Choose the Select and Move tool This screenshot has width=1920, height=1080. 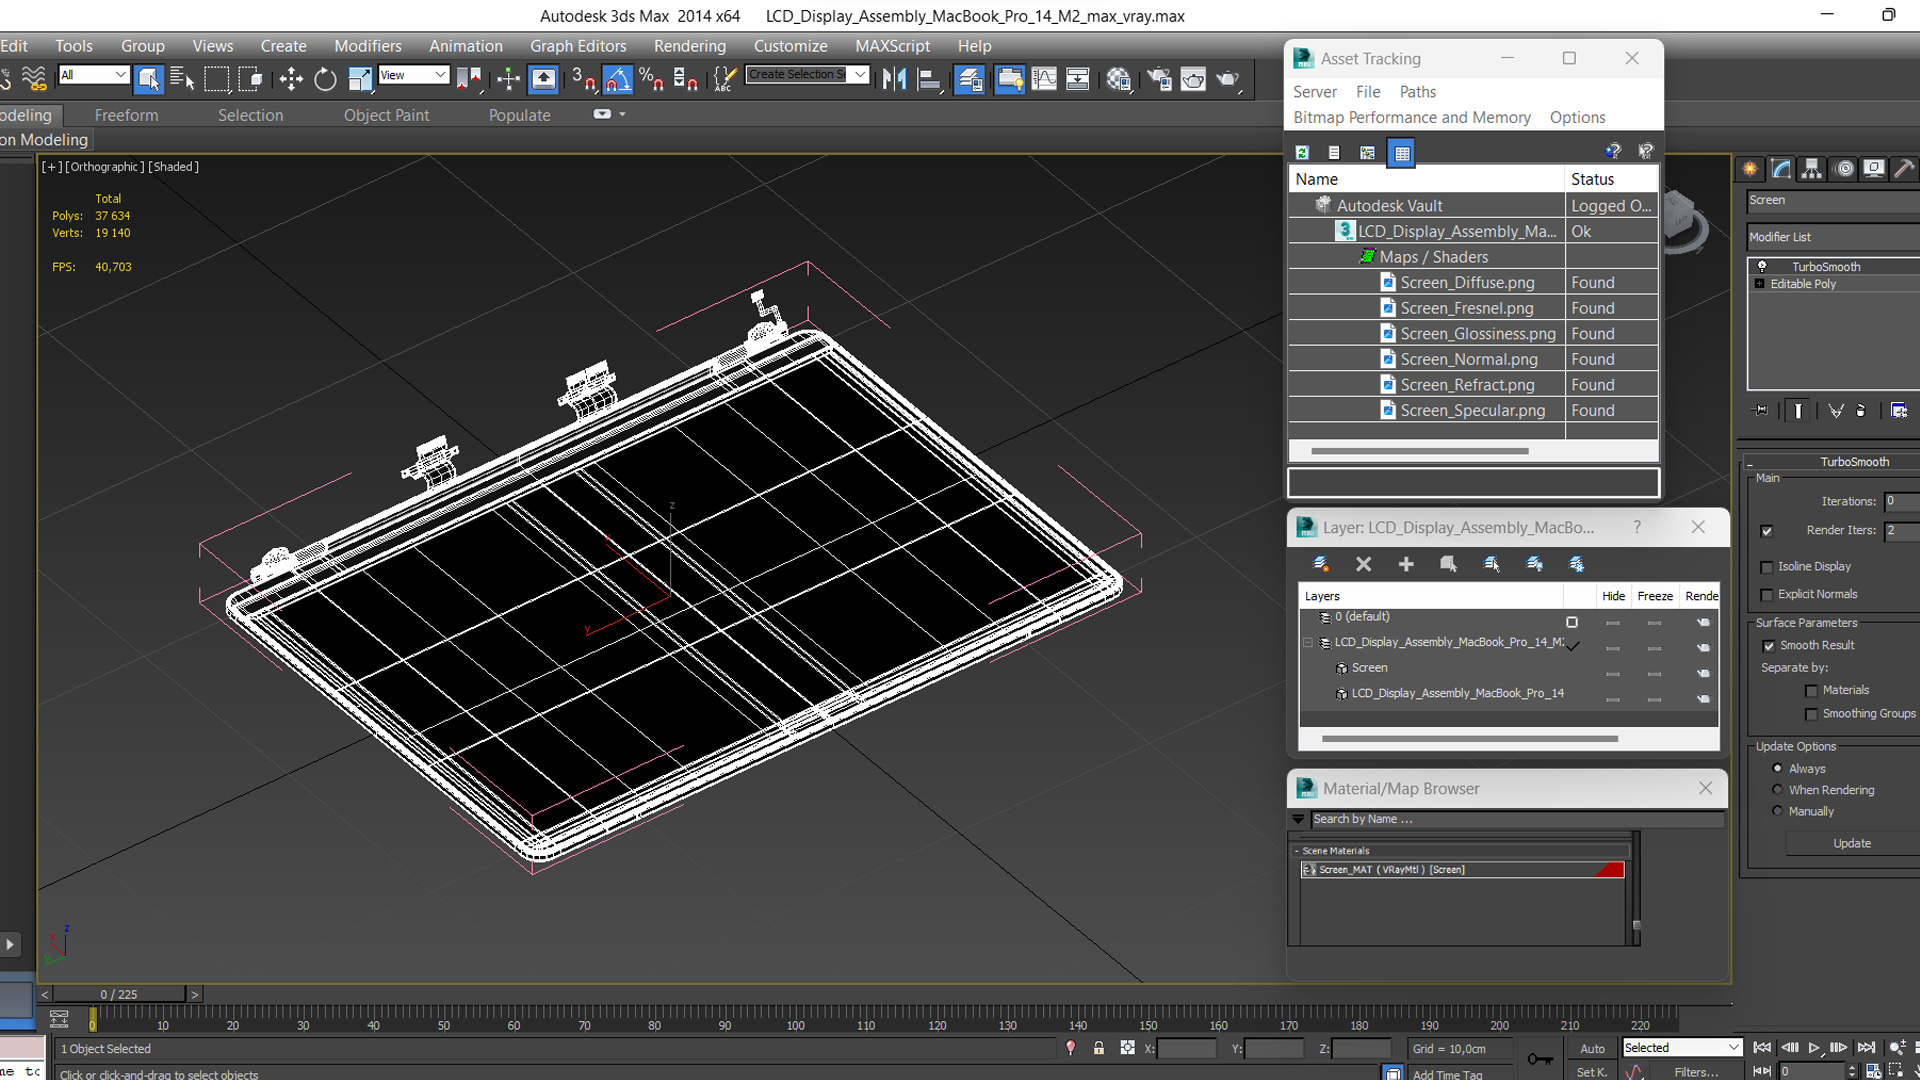(x=291, y=78)
